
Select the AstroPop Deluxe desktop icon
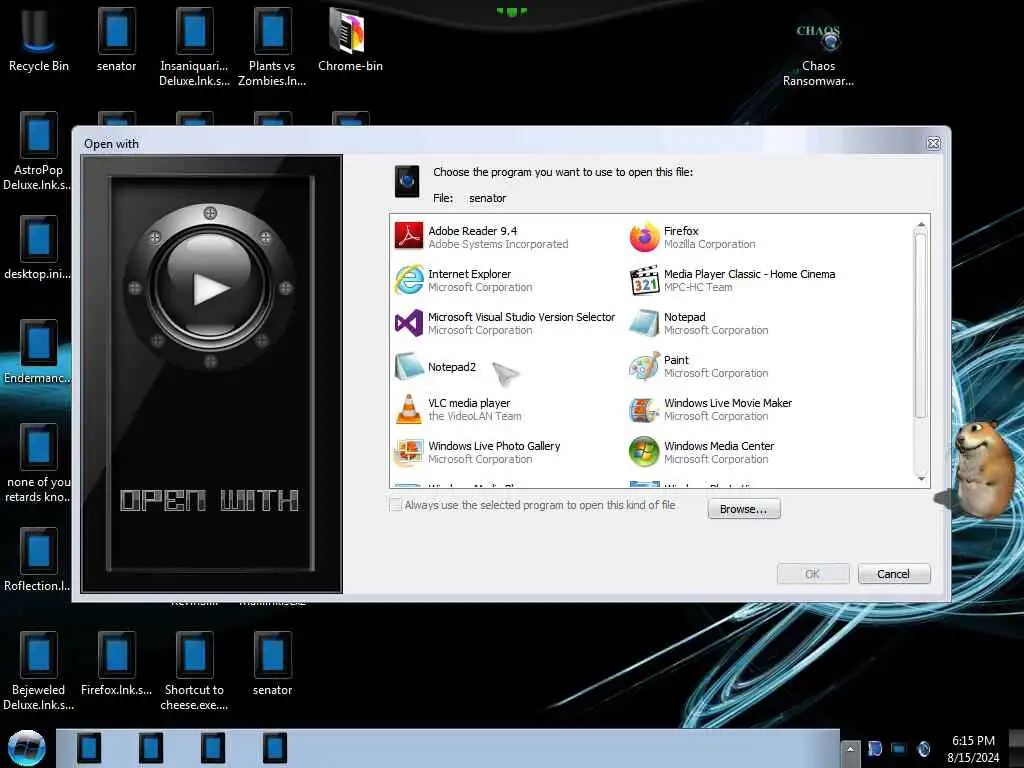coord(38,152)
